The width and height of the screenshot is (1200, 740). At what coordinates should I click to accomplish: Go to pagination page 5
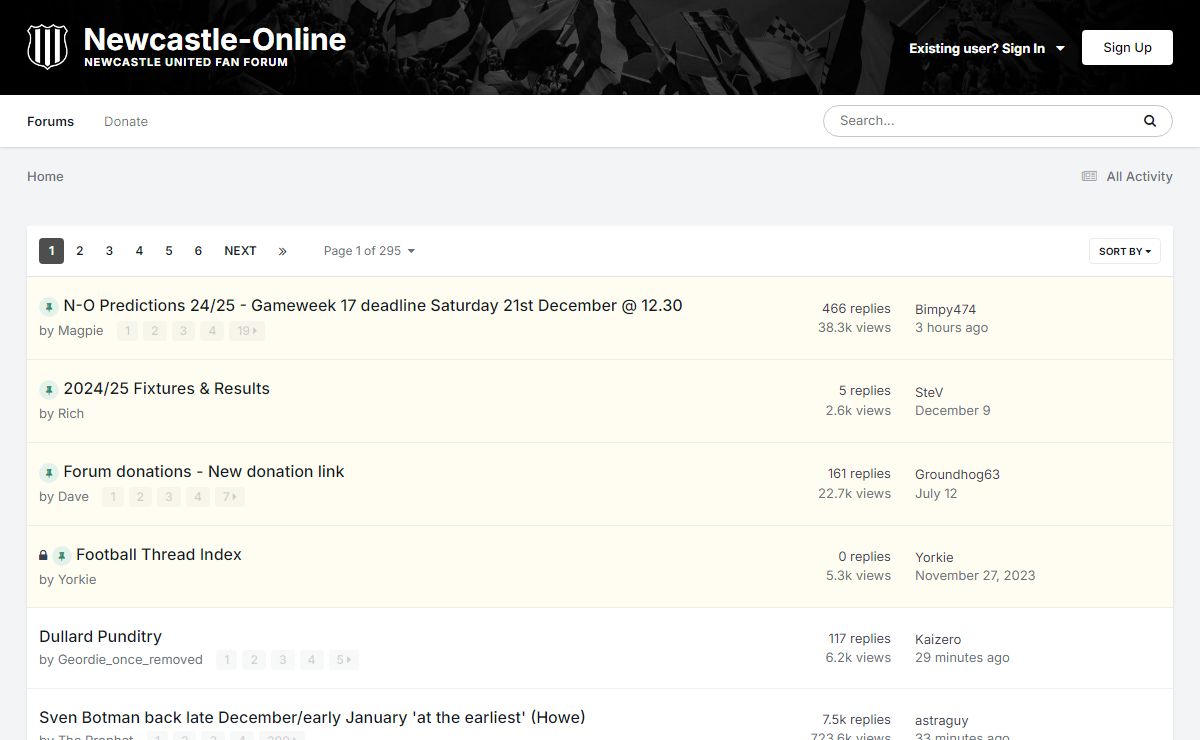(169, 251)
